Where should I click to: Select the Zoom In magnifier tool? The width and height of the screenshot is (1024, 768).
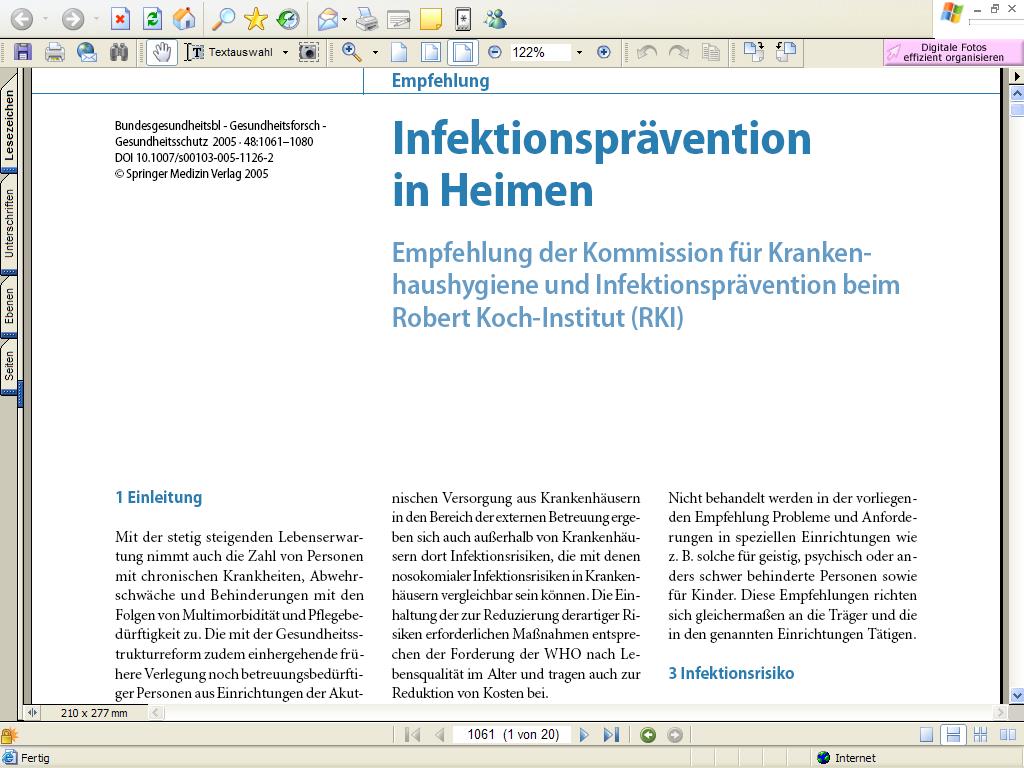coord(352,52)
